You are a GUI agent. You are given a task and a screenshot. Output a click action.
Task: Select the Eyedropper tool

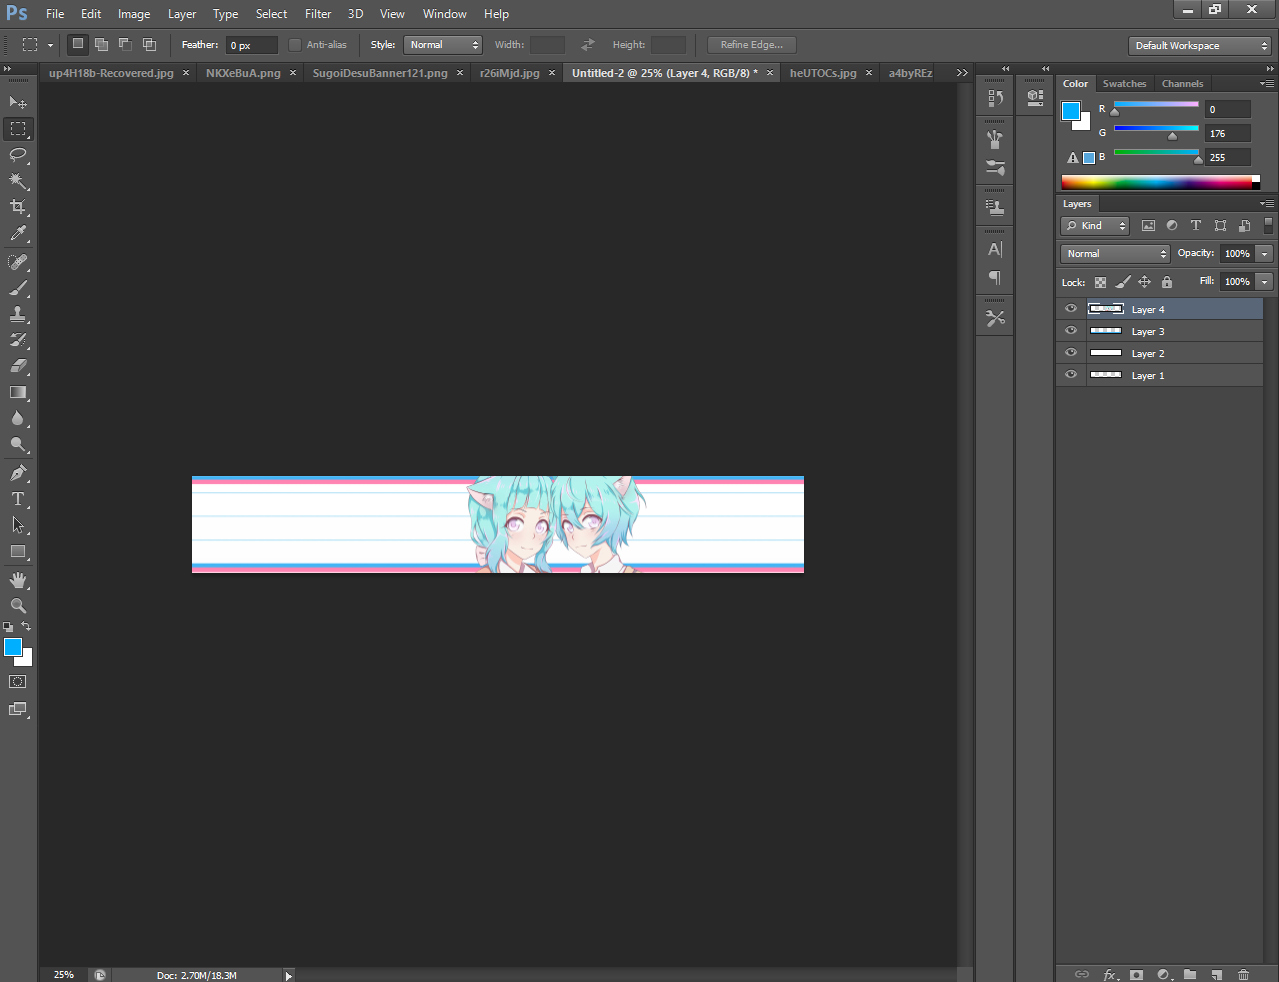[18, 233]
